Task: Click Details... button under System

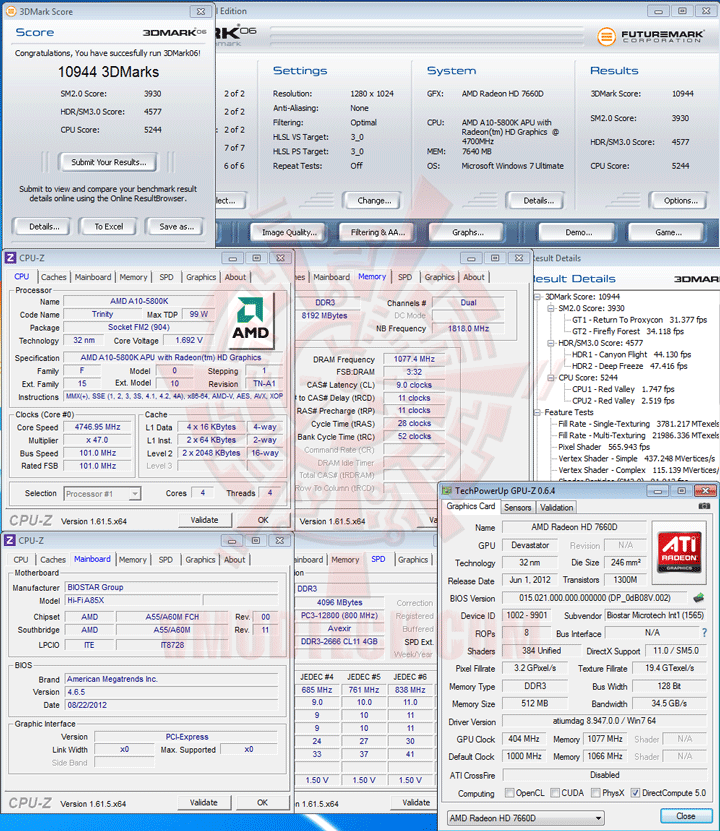Action: [x=538, y=200]
